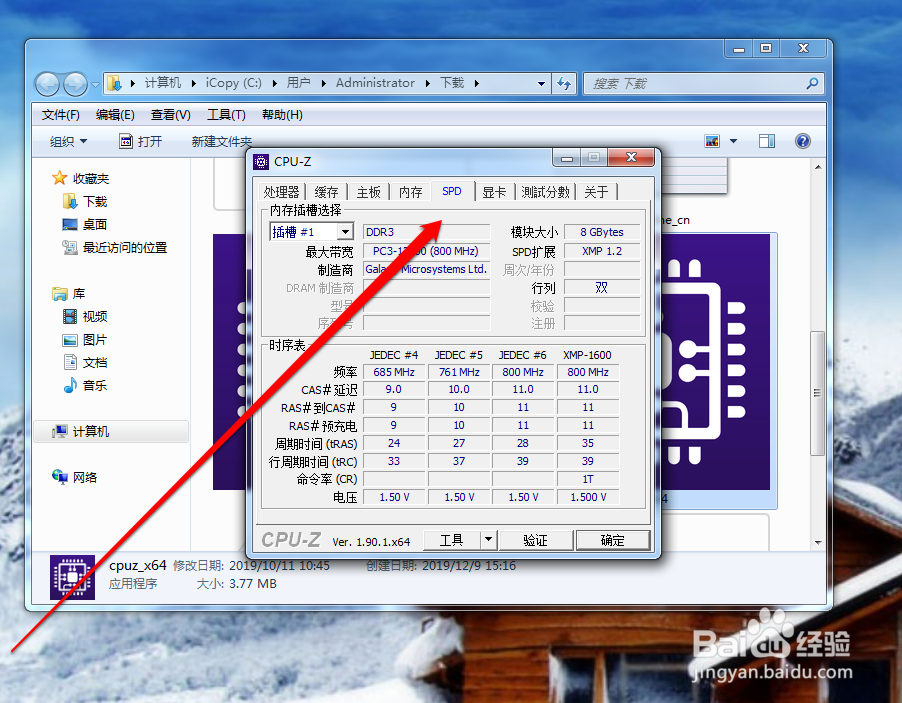The image size is (902, 703).
Task: Expand the 计算机 breadcrumb arrow
Action: coord(193,83)
